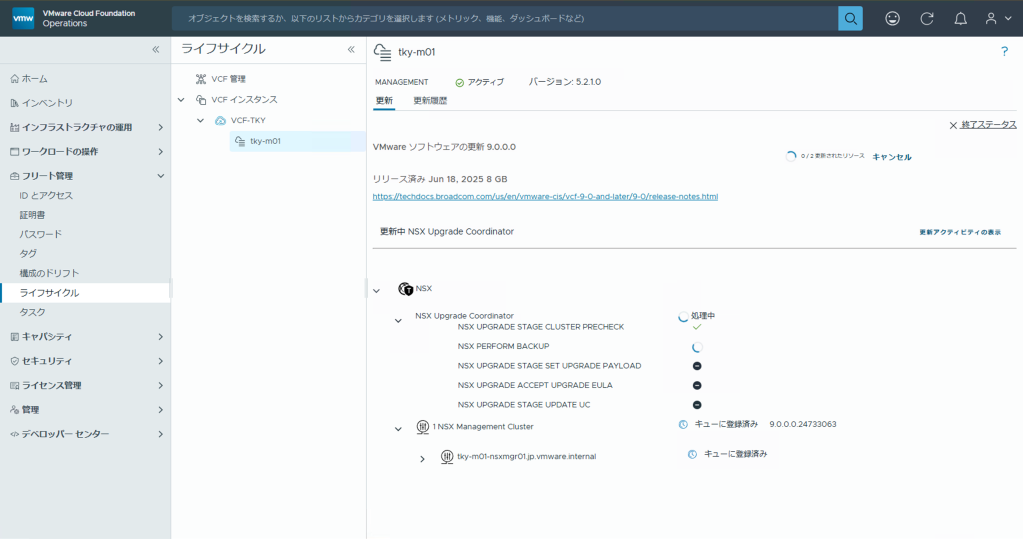The image size is (1023, 539).
Task: Click the STAGE UPDATE UC pending icon
Action: click(x=697, y=405)
